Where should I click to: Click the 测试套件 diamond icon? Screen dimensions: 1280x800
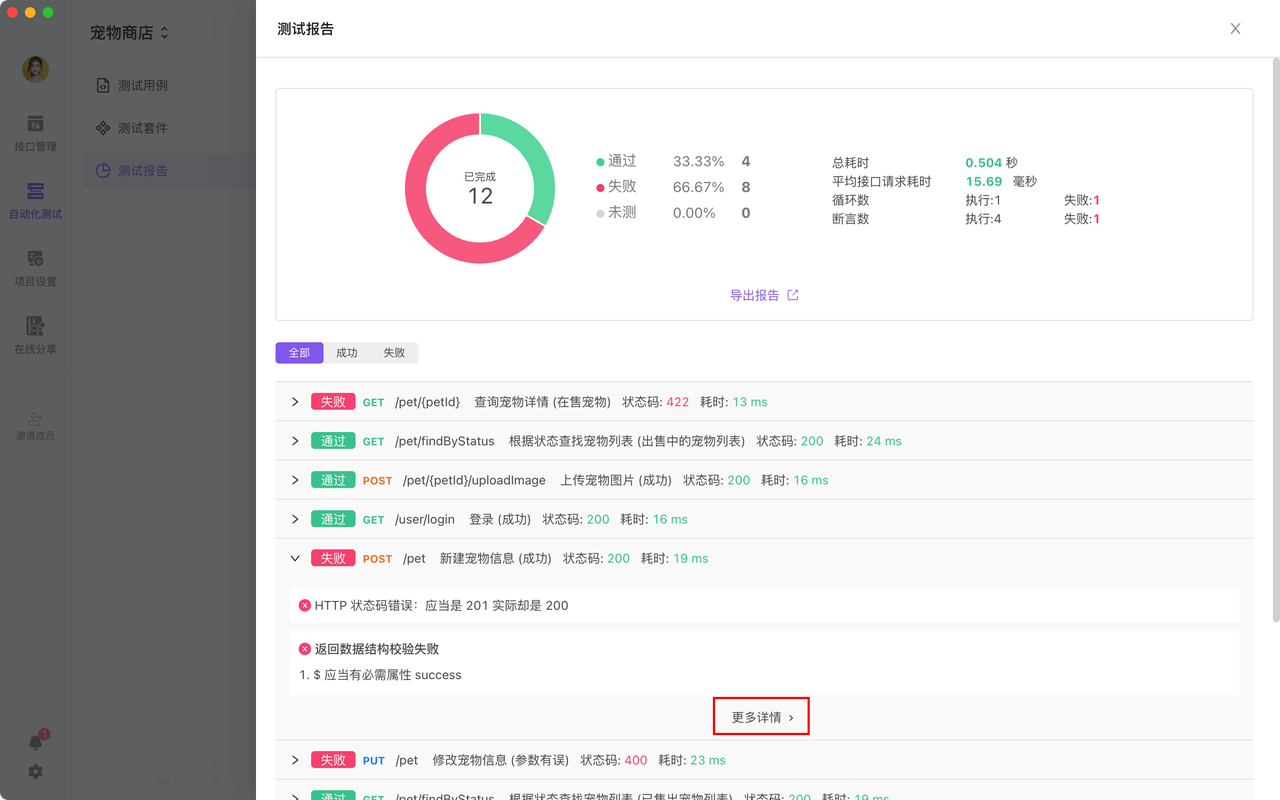pos(101,127)
